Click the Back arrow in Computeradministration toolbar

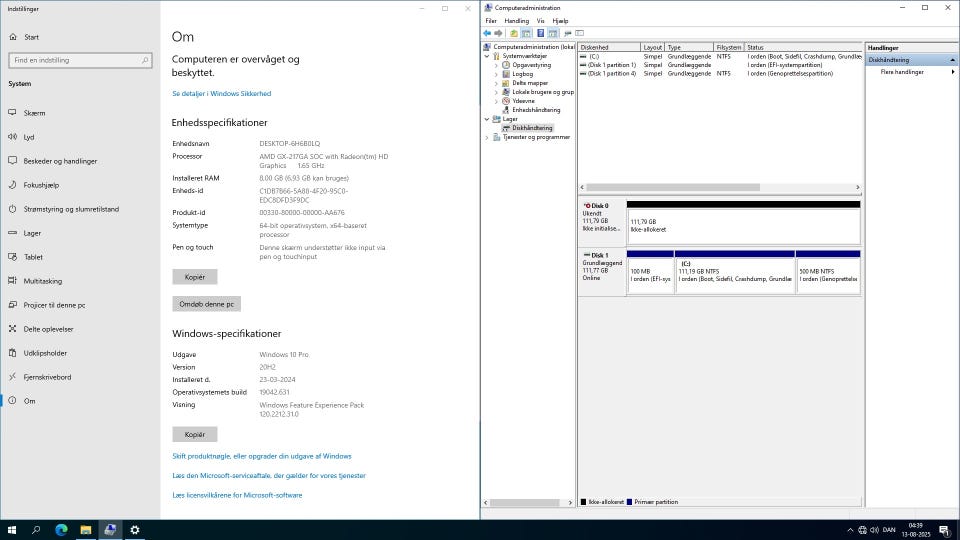click(x=487, y=33)
